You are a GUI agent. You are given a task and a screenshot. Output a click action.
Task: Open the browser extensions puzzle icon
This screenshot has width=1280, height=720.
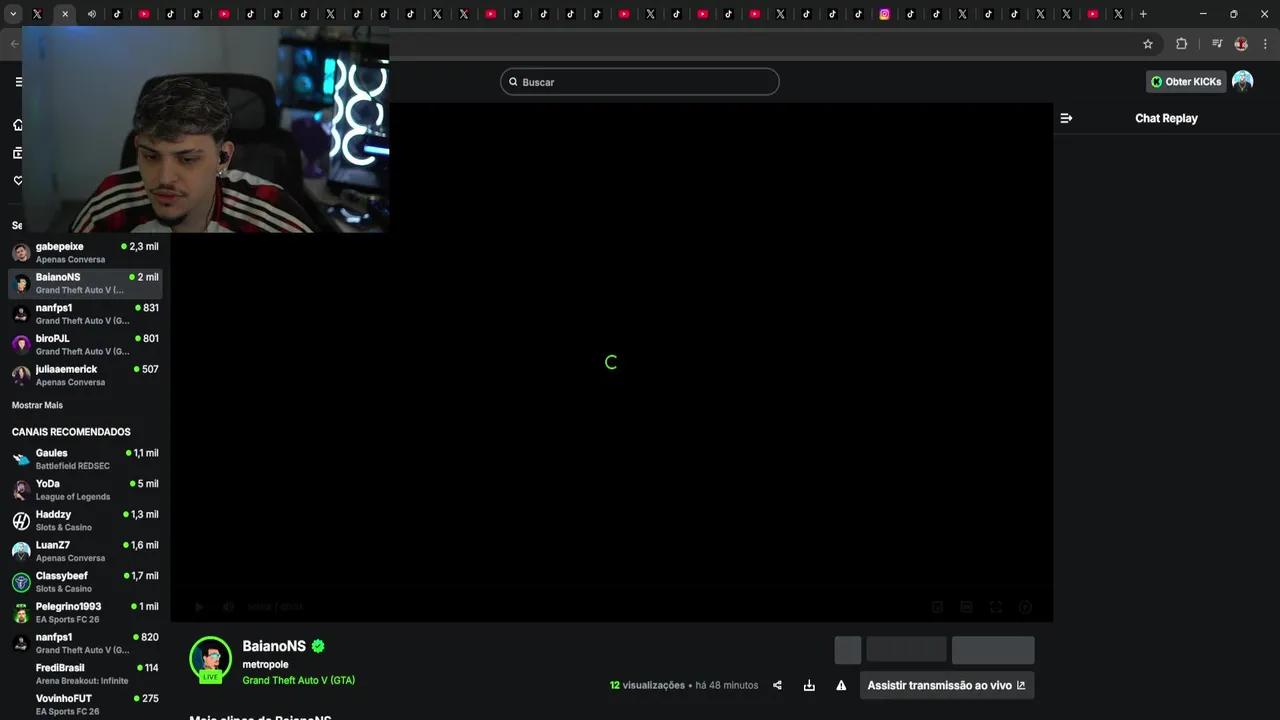[1181, 44]
